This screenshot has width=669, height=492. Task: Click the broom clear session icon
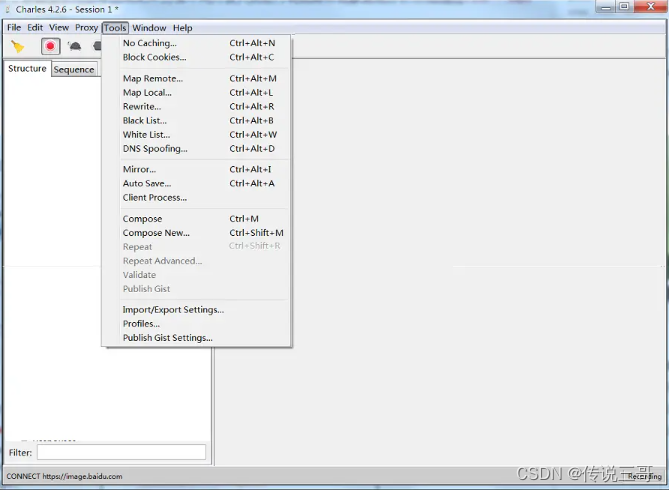click(x=17, y=46)
